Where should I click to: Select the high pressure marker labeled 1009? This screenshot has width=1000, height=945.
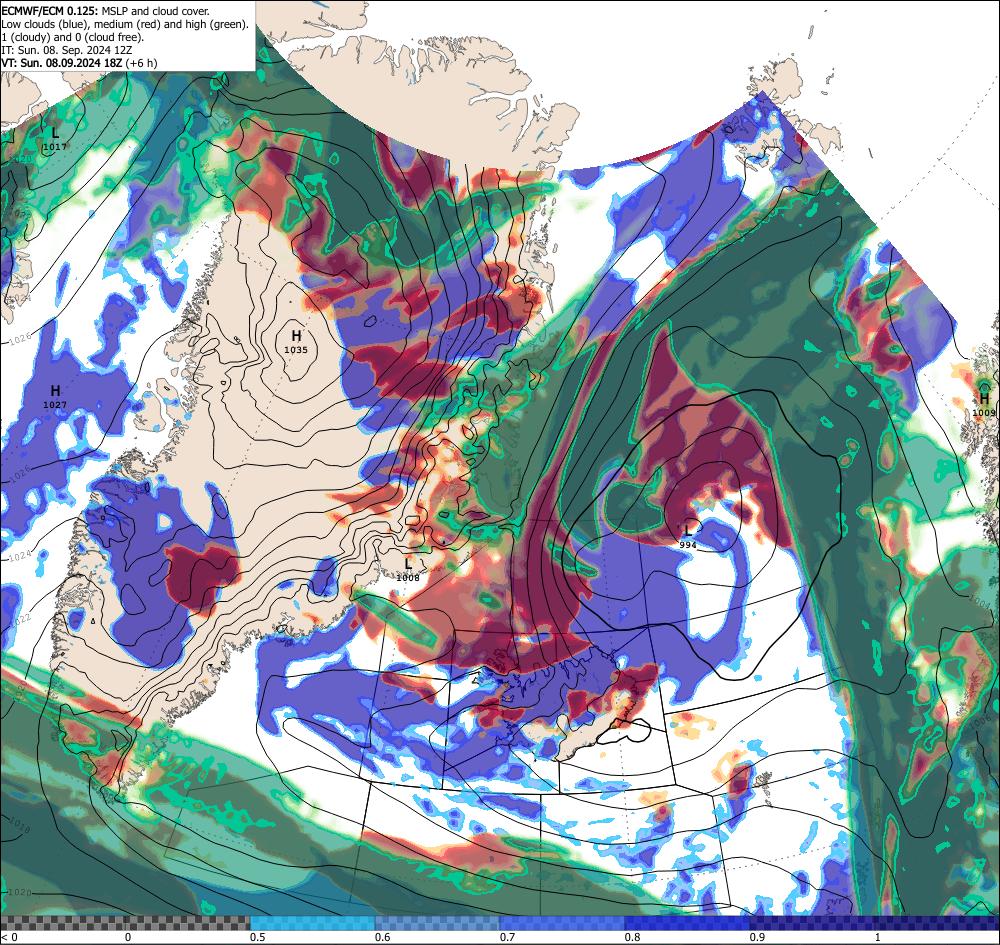tap(984, 404)
